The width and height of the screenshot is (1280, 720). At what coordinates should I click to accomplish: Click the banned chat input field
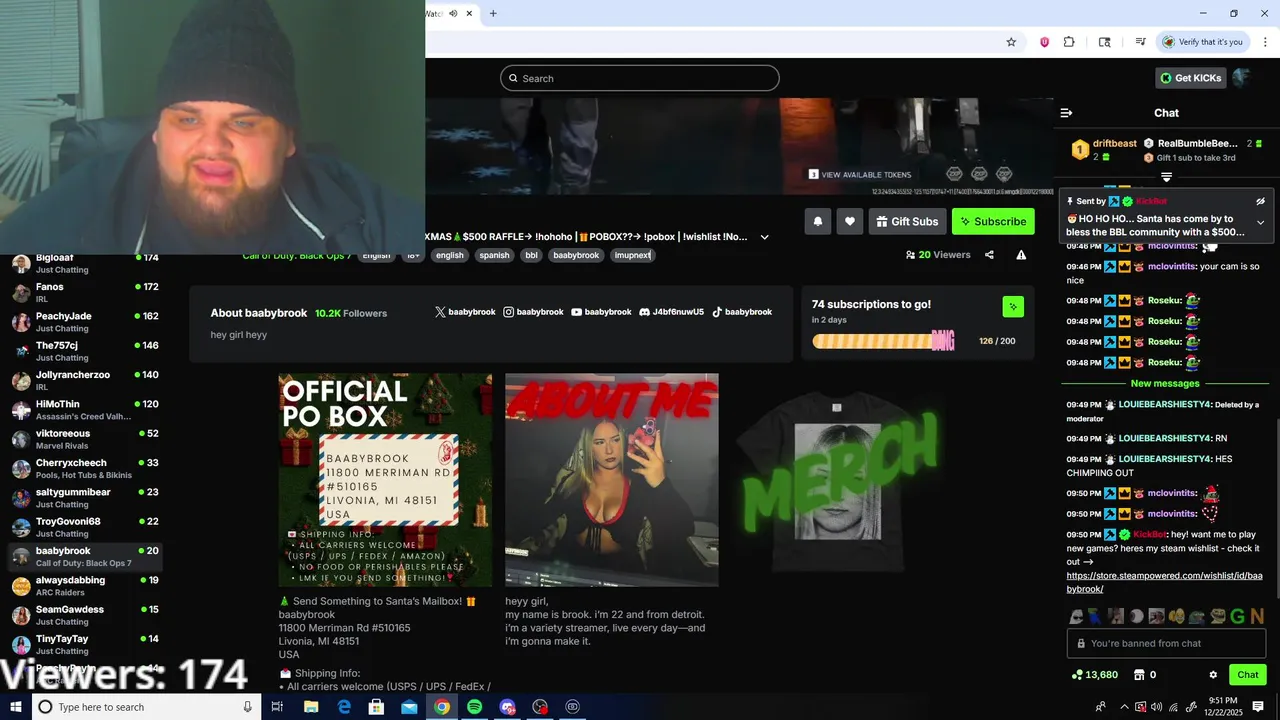coord(1166,643)
